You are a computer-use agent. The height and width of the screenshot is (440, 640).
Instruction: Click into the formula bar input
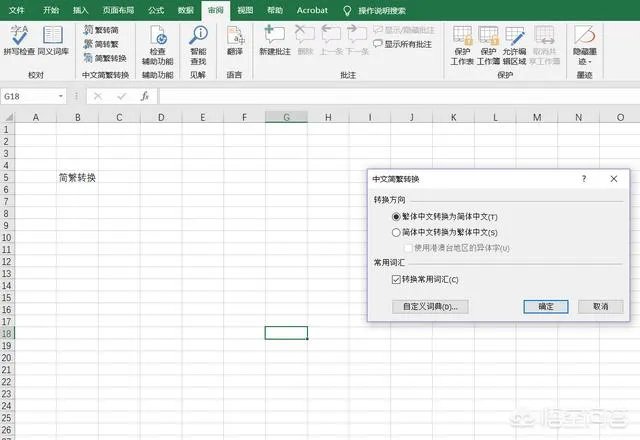(x=399, y=96)
